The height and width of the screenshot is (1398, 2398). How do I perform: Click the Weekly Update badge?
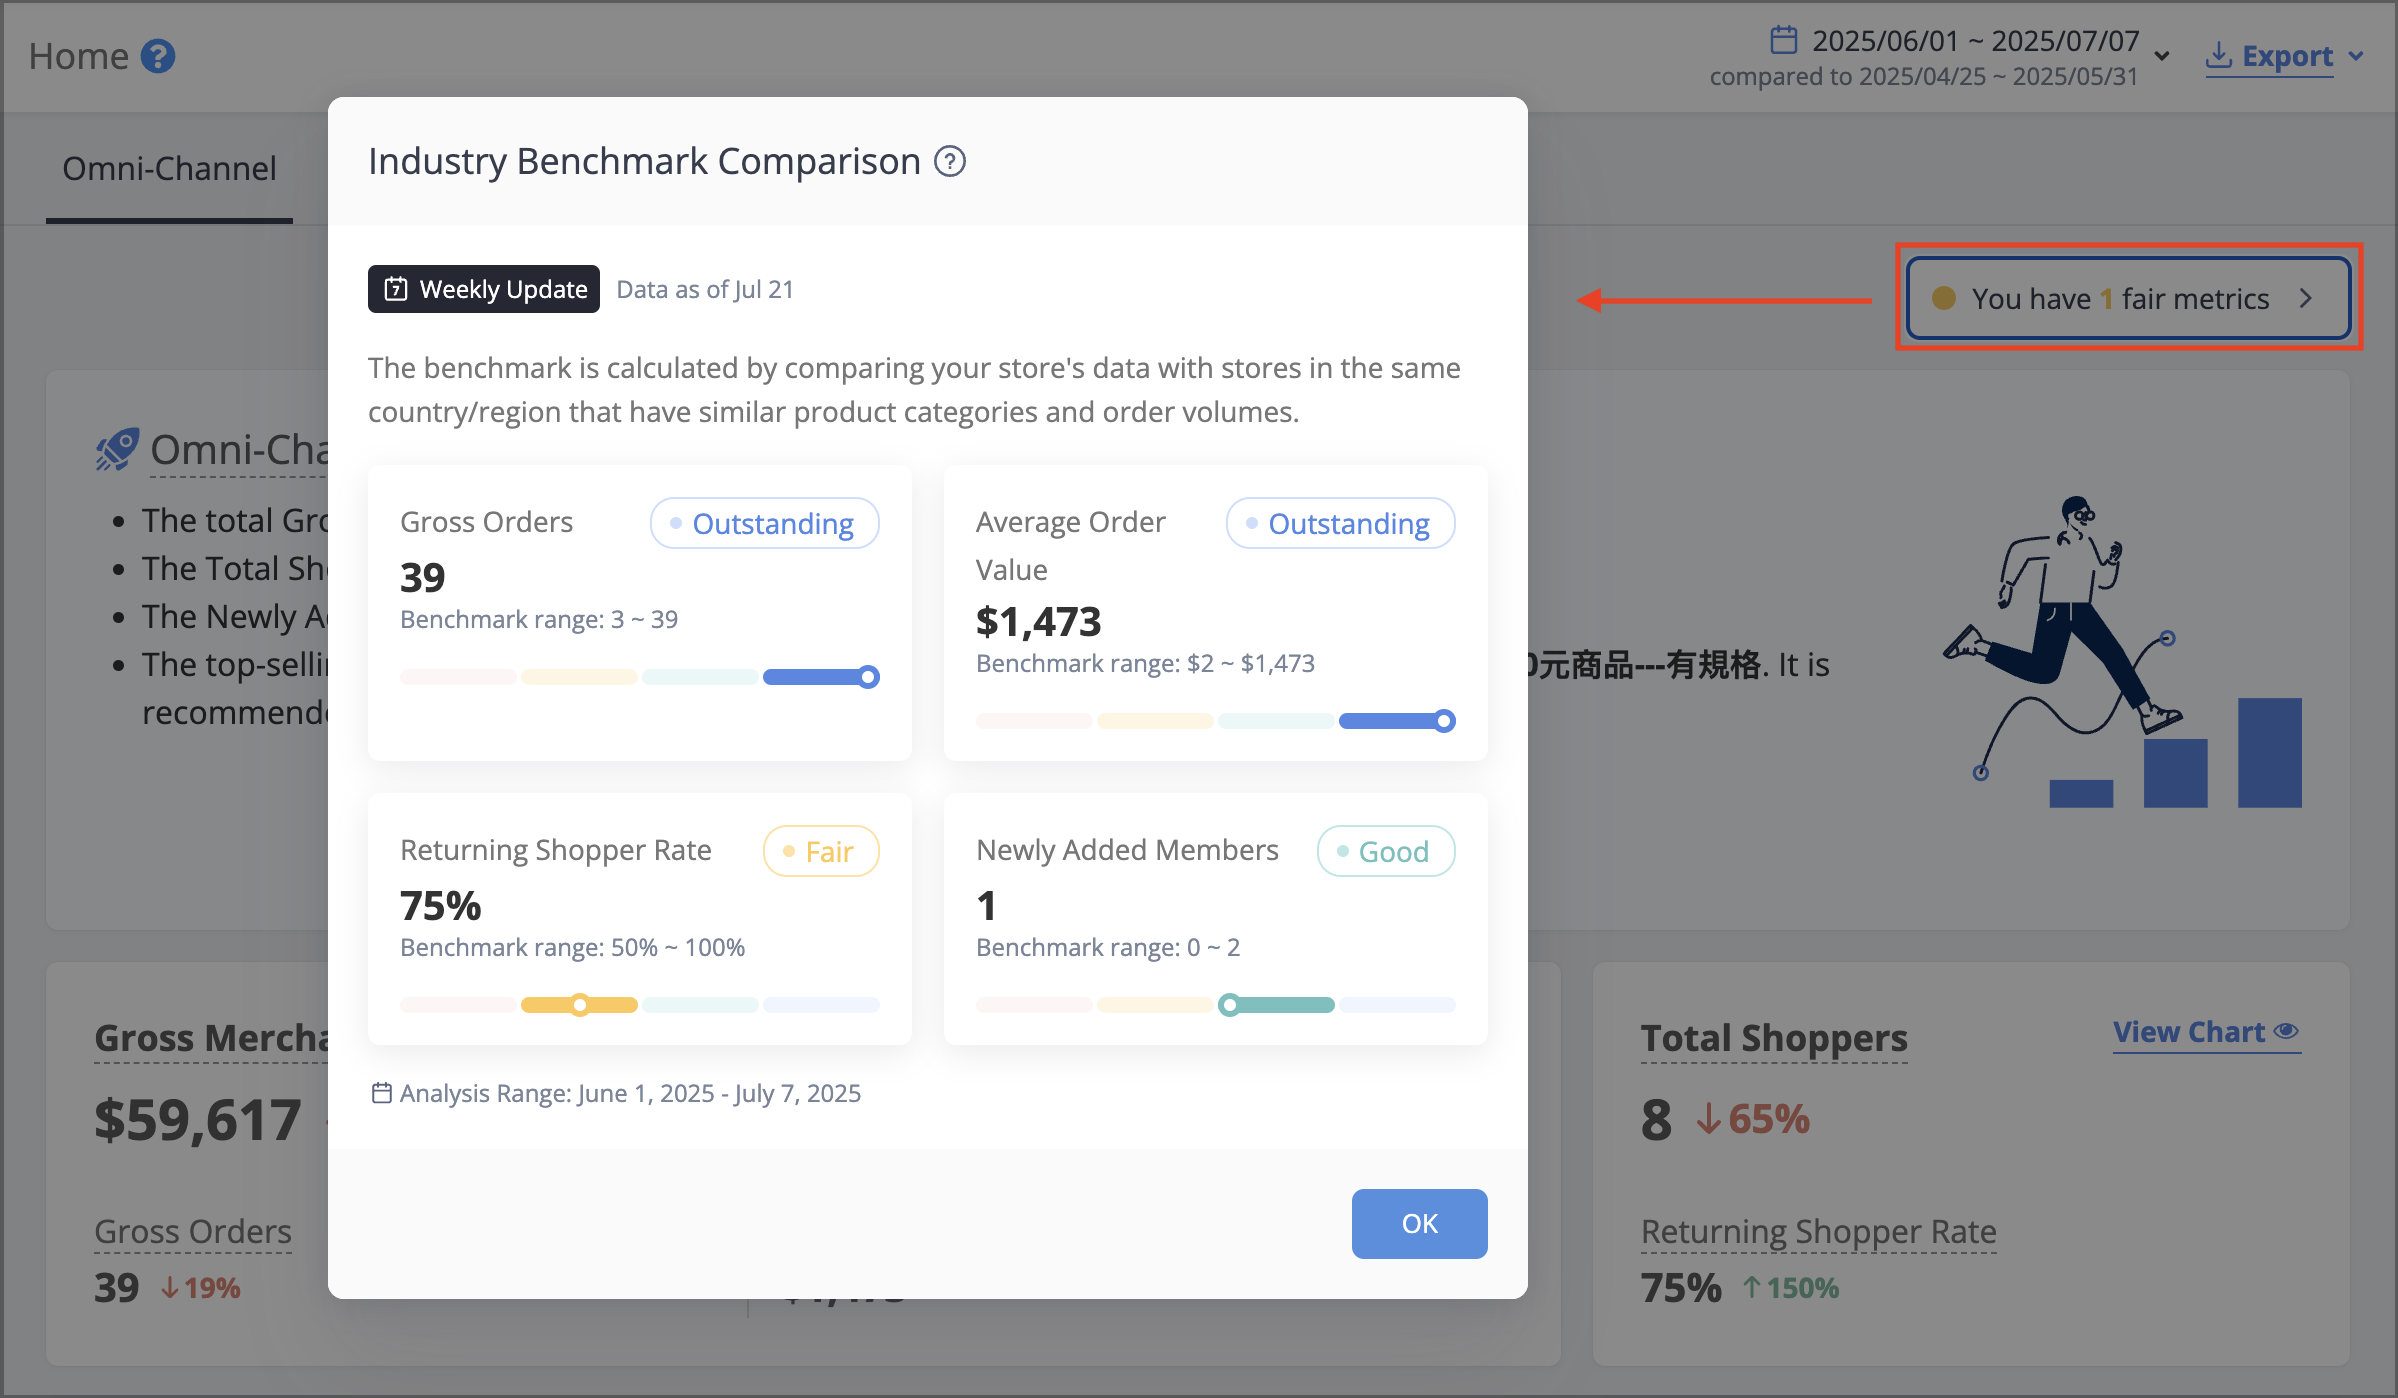pyautogui.click(x=484, y=289)
